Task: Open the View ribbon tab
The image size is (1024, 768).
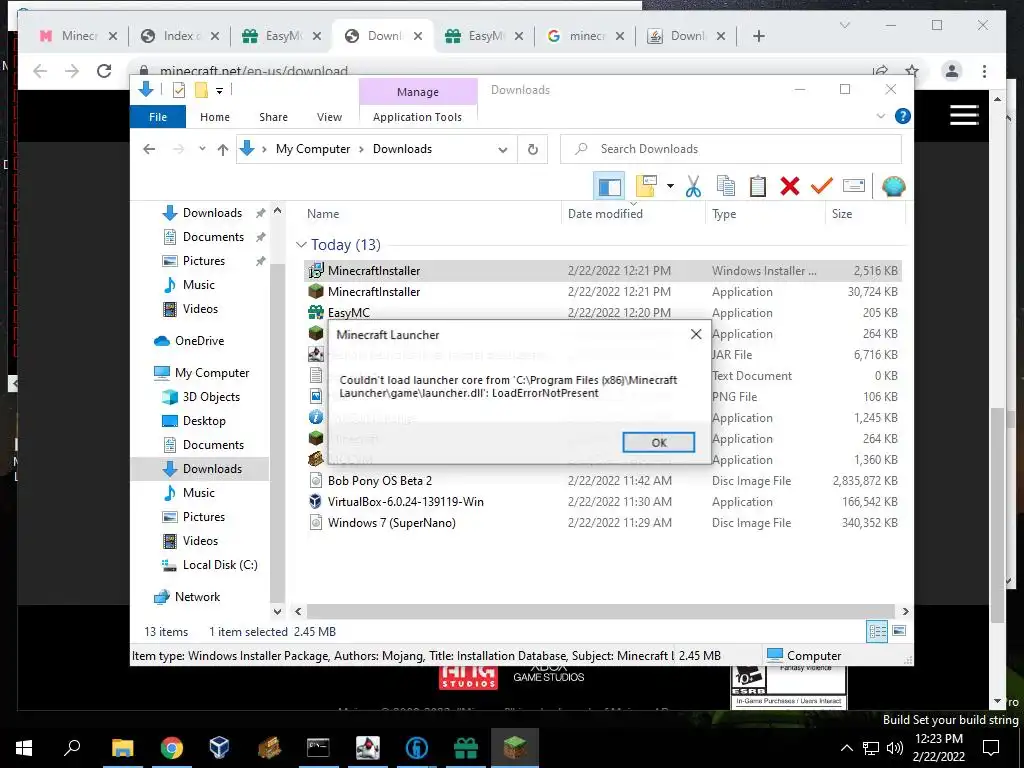Action: pos(329,117)
